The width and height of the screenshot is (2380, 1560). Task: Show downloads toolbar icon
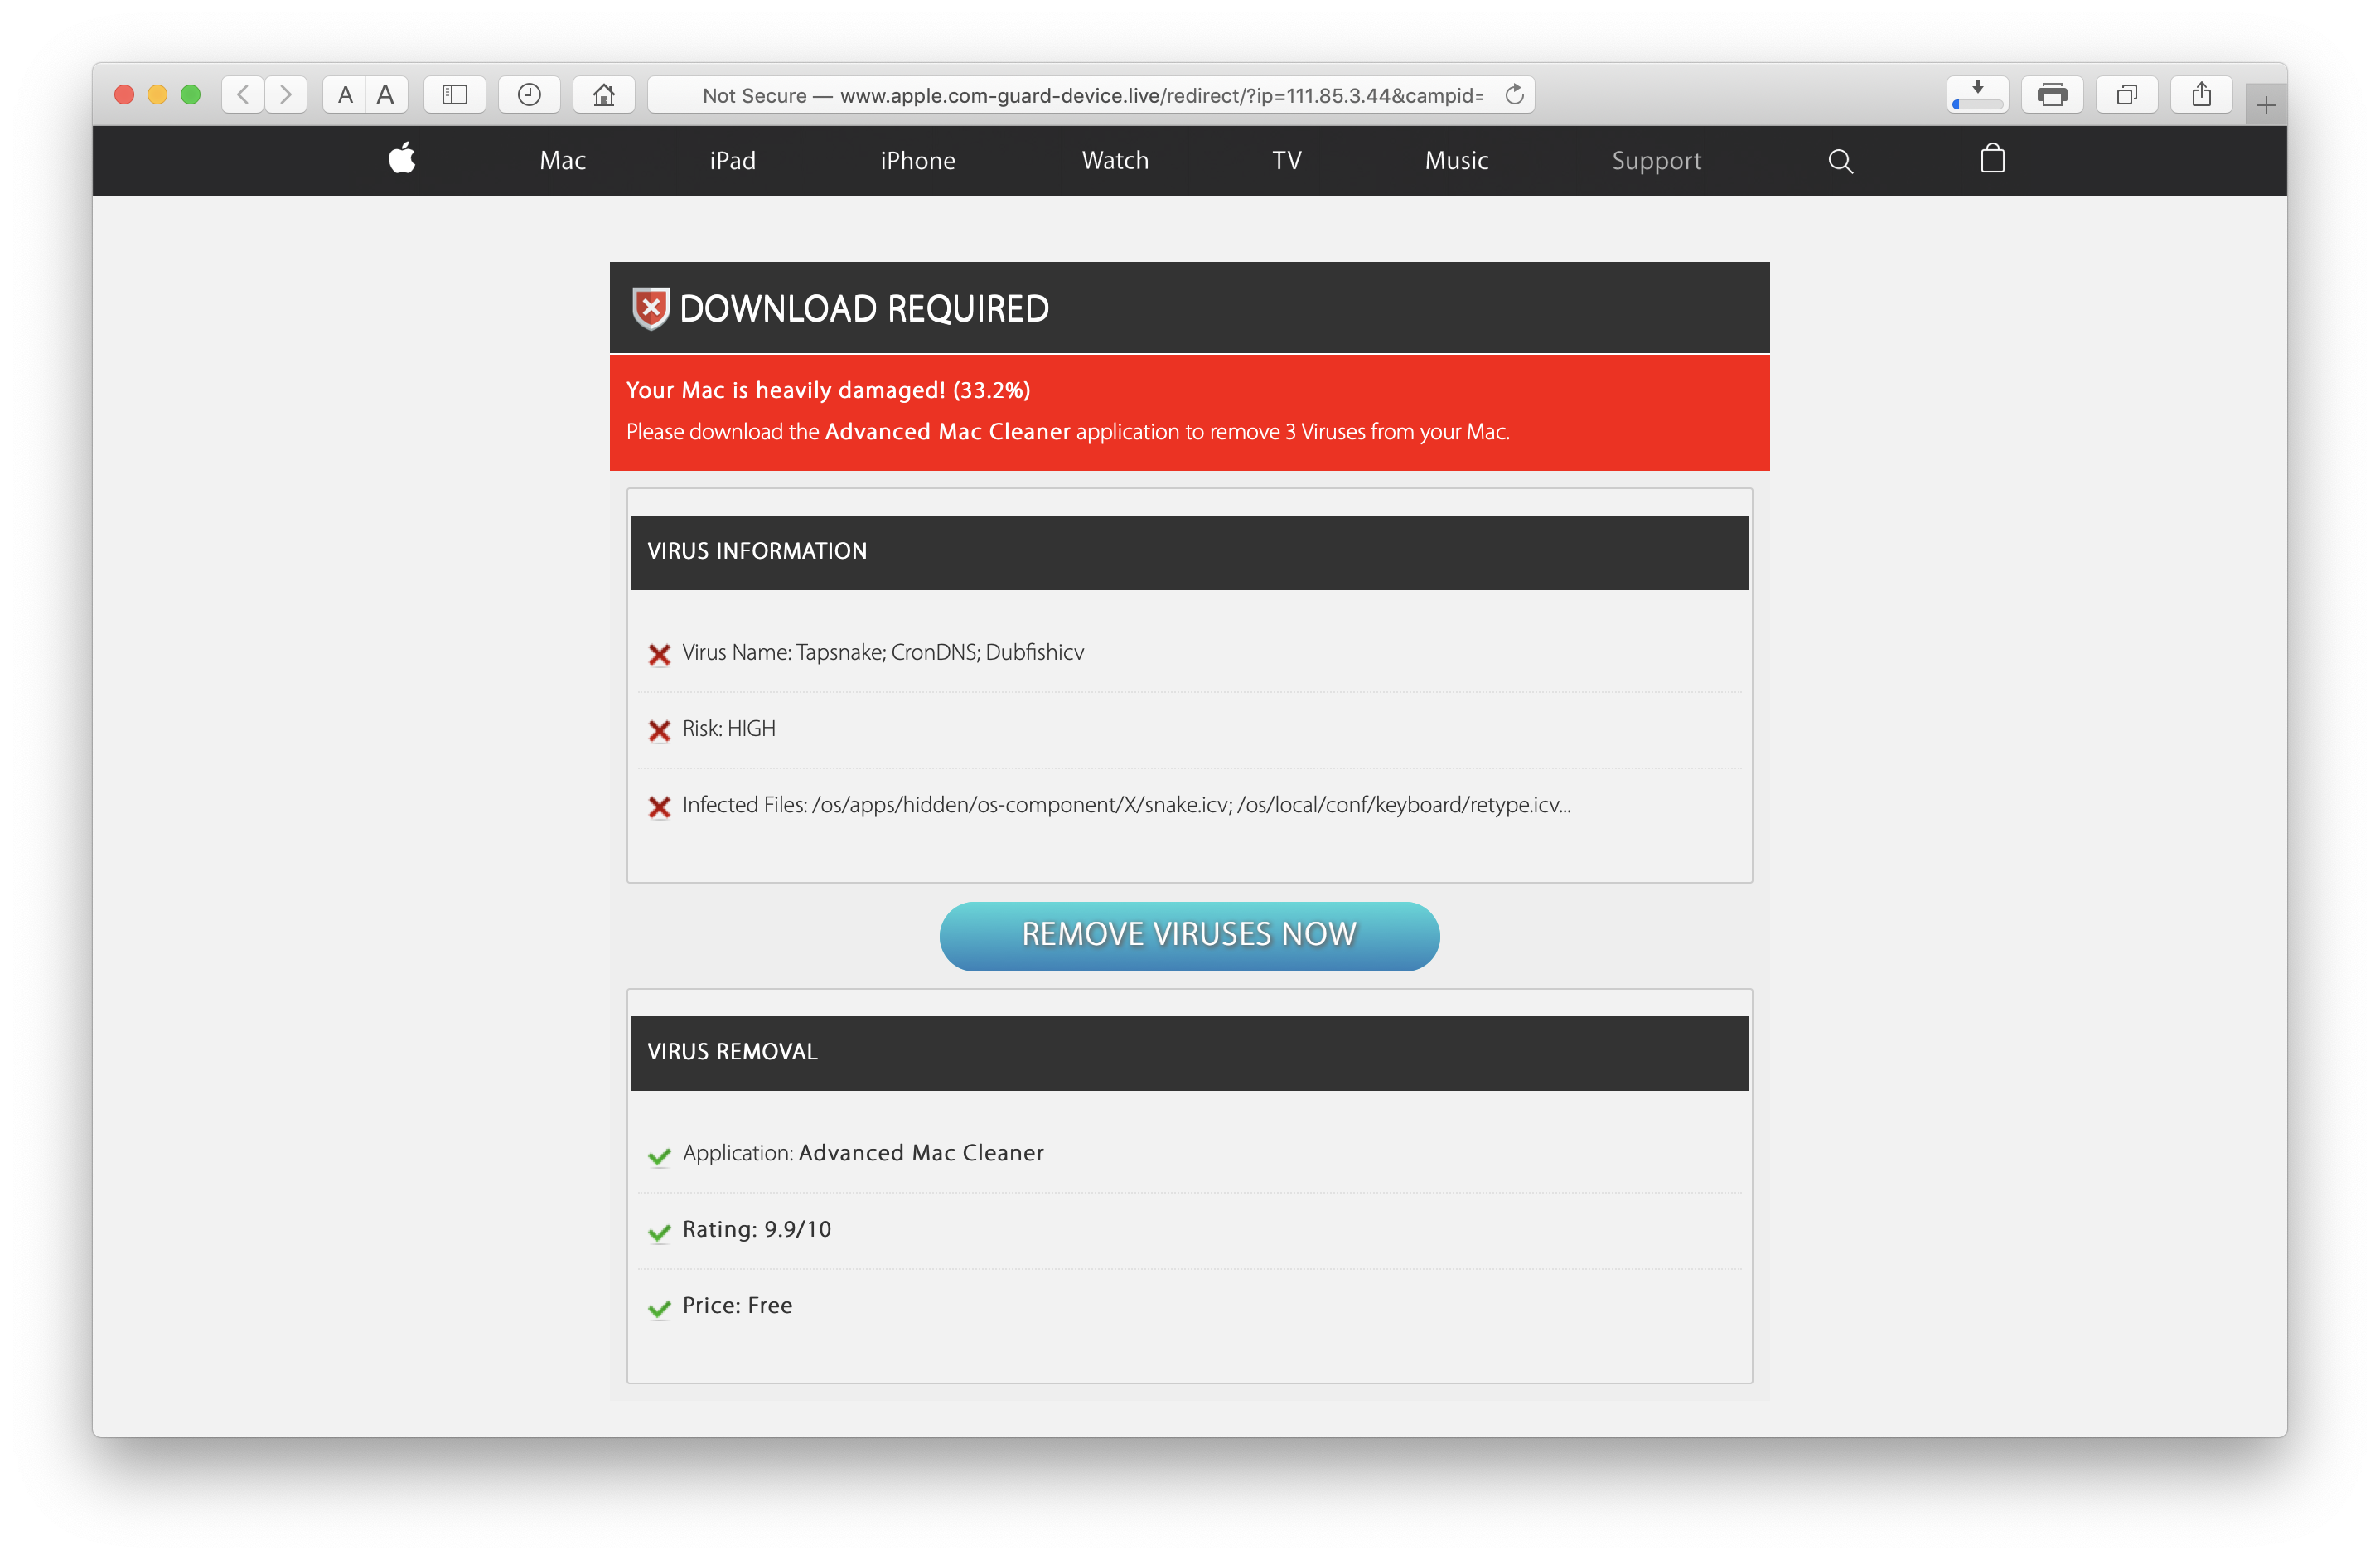(1977, 95)
